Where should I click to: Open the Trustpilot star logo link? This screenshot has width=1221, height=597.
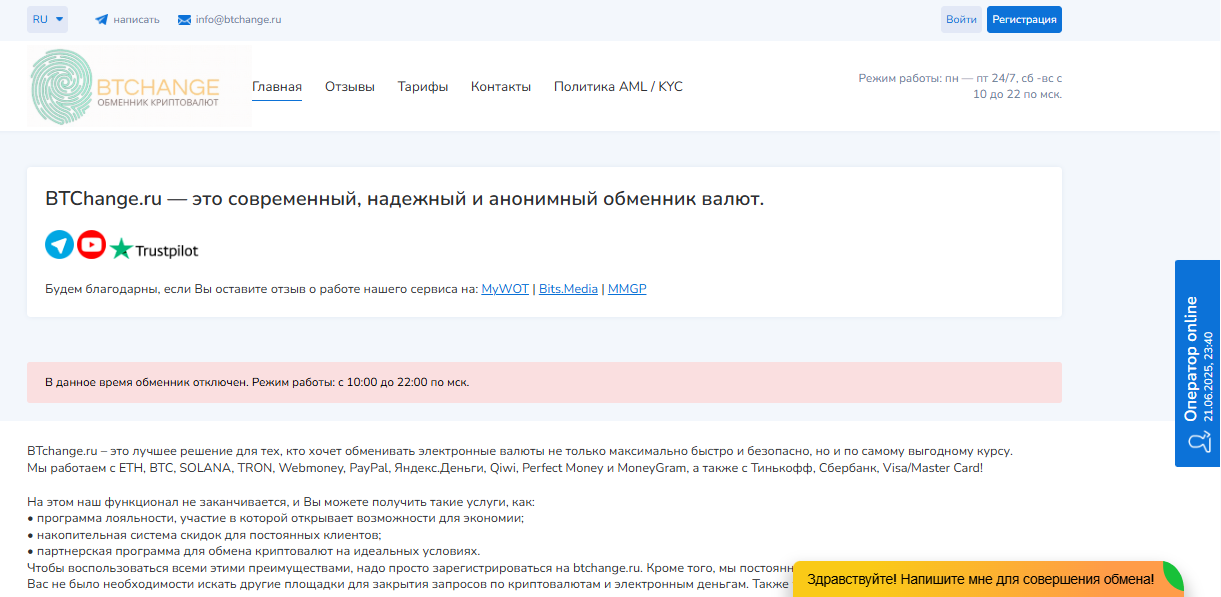click(x=154, y=249)
